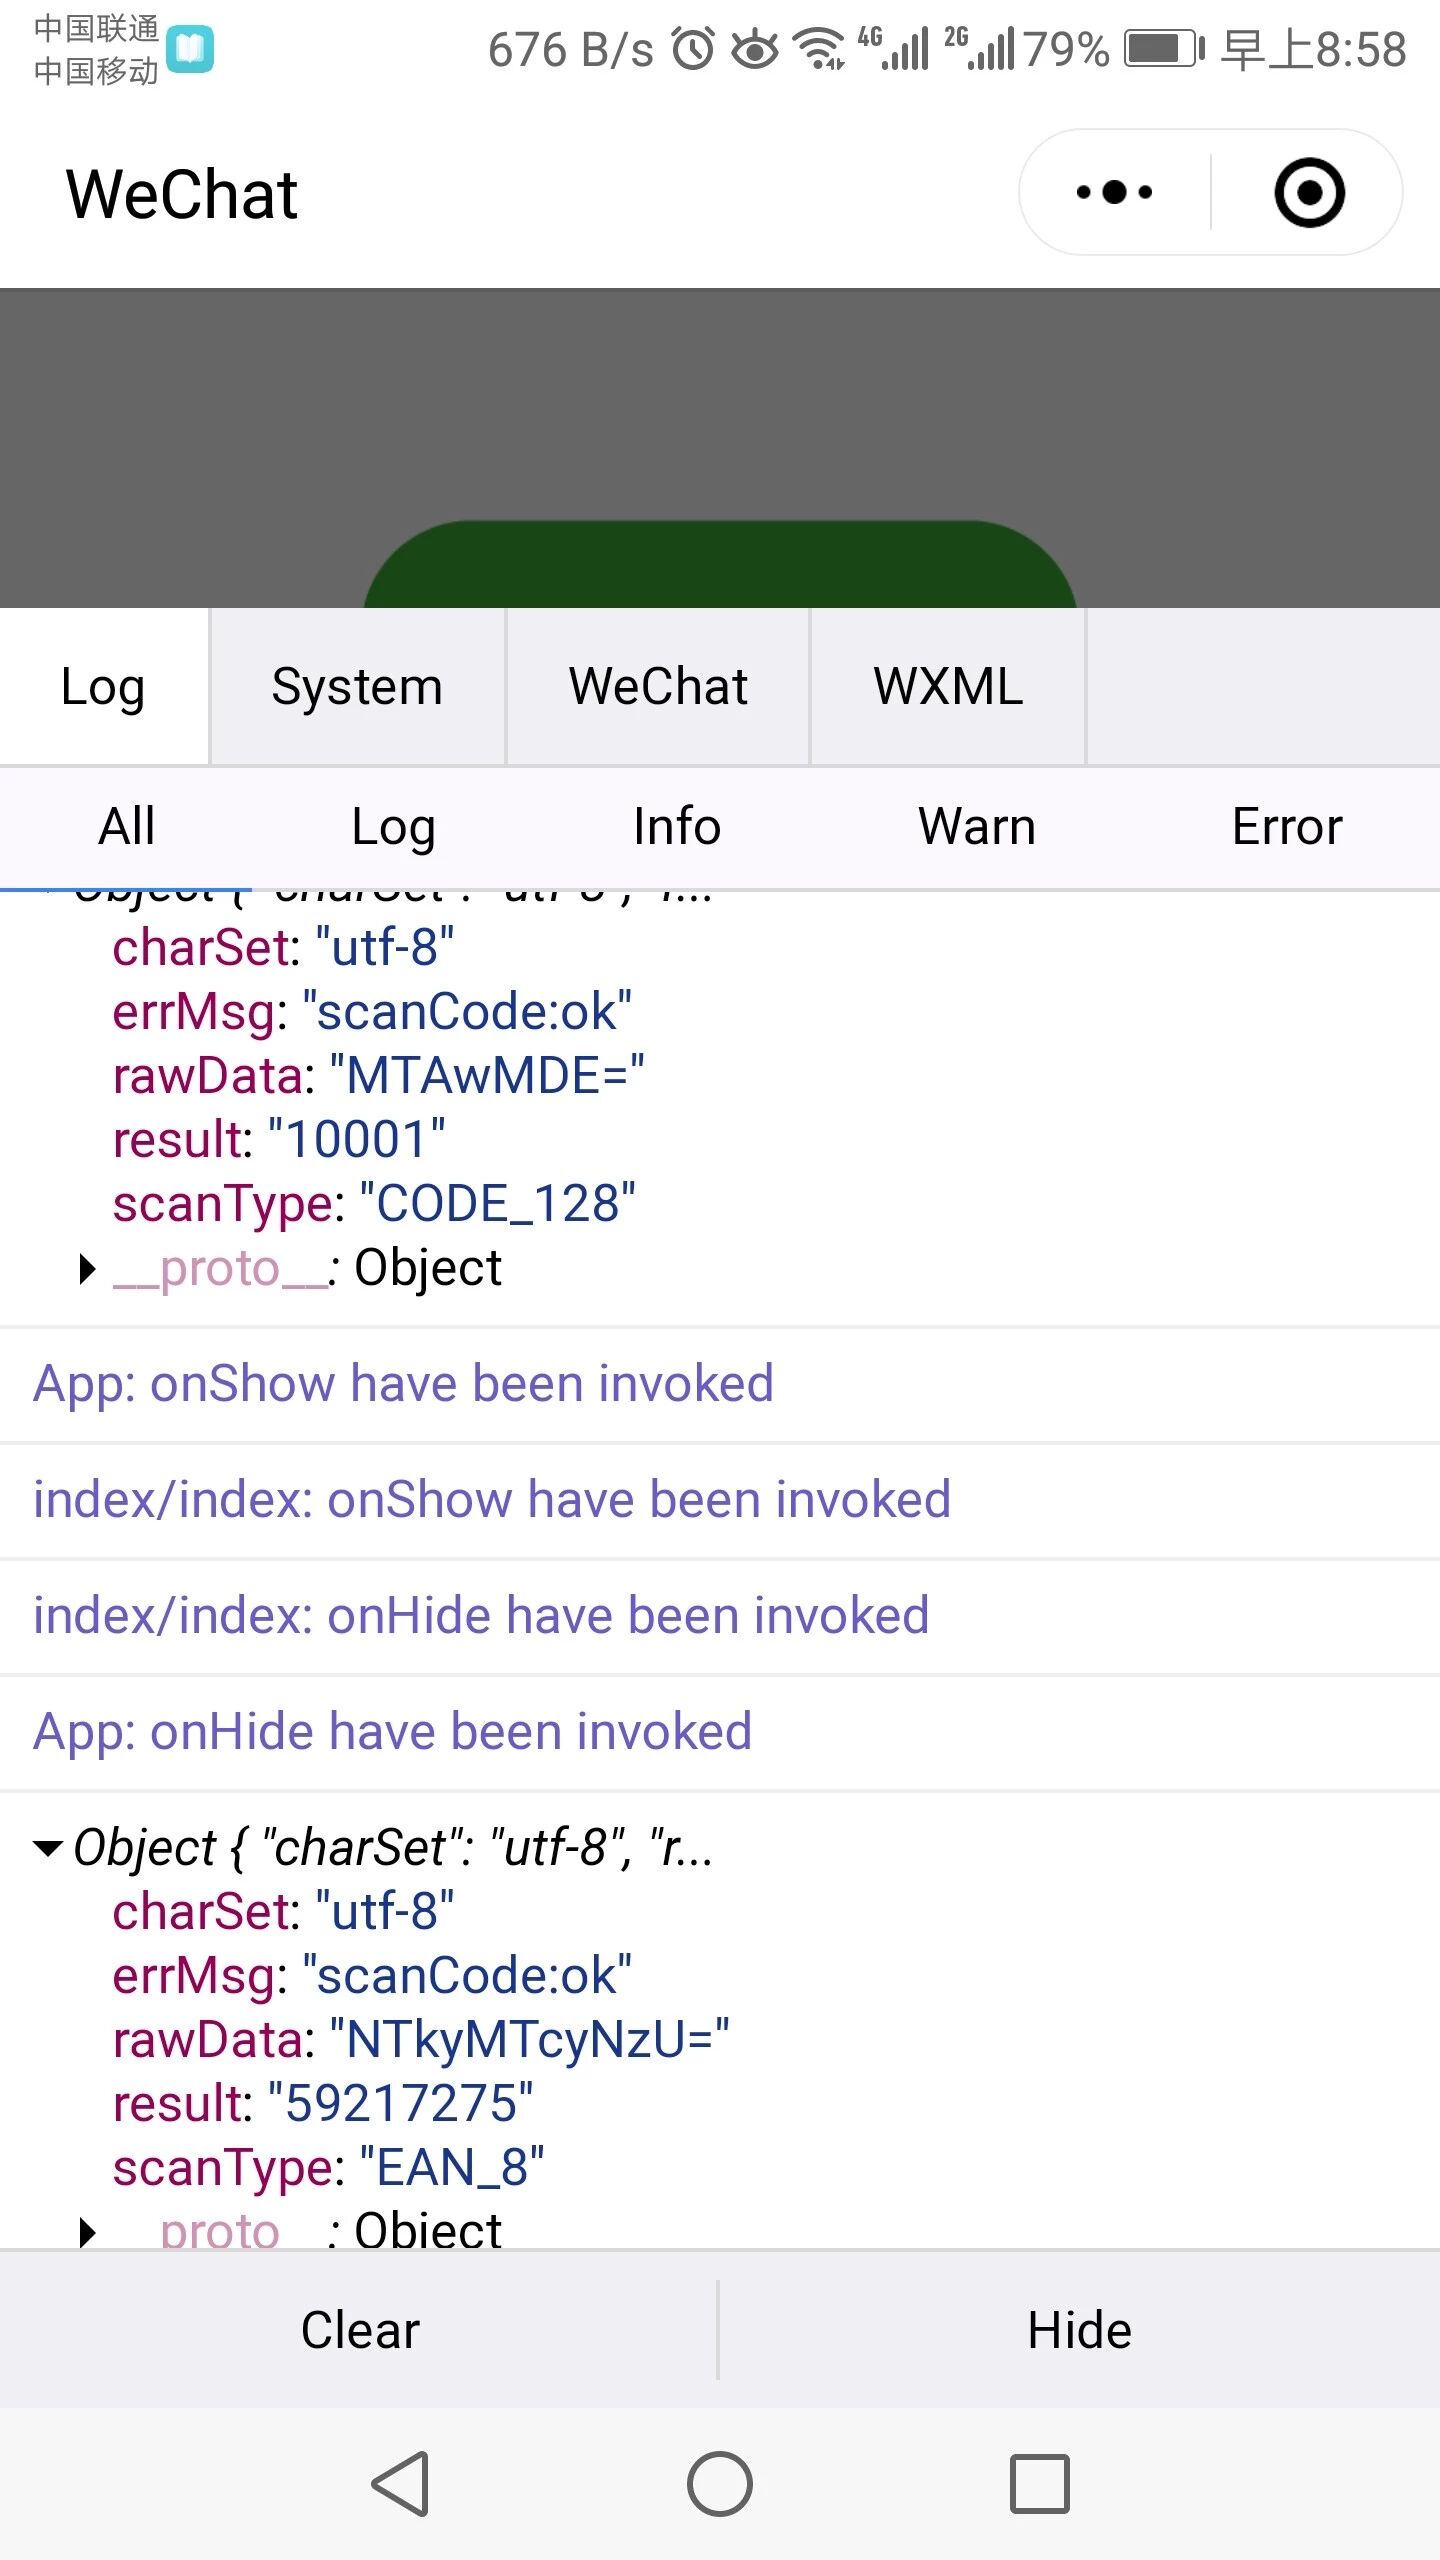Screen dimensions: 1440x2560
Task: Filter console by Warn level
Action: [x=977, y=827]
